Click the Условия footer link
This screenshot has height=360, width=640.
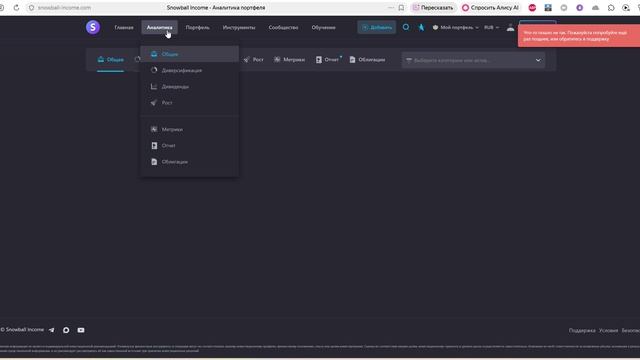[609, 330]
